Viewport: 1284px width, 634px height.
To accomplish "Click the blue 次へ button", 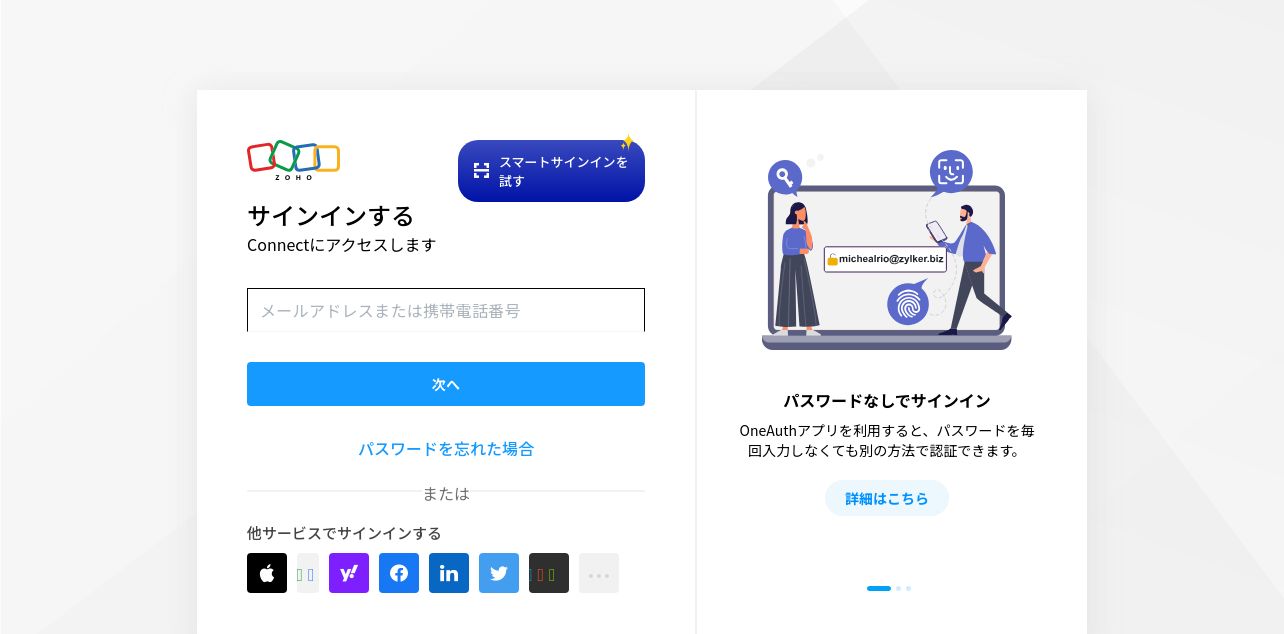I will click(x=446, y=384).
